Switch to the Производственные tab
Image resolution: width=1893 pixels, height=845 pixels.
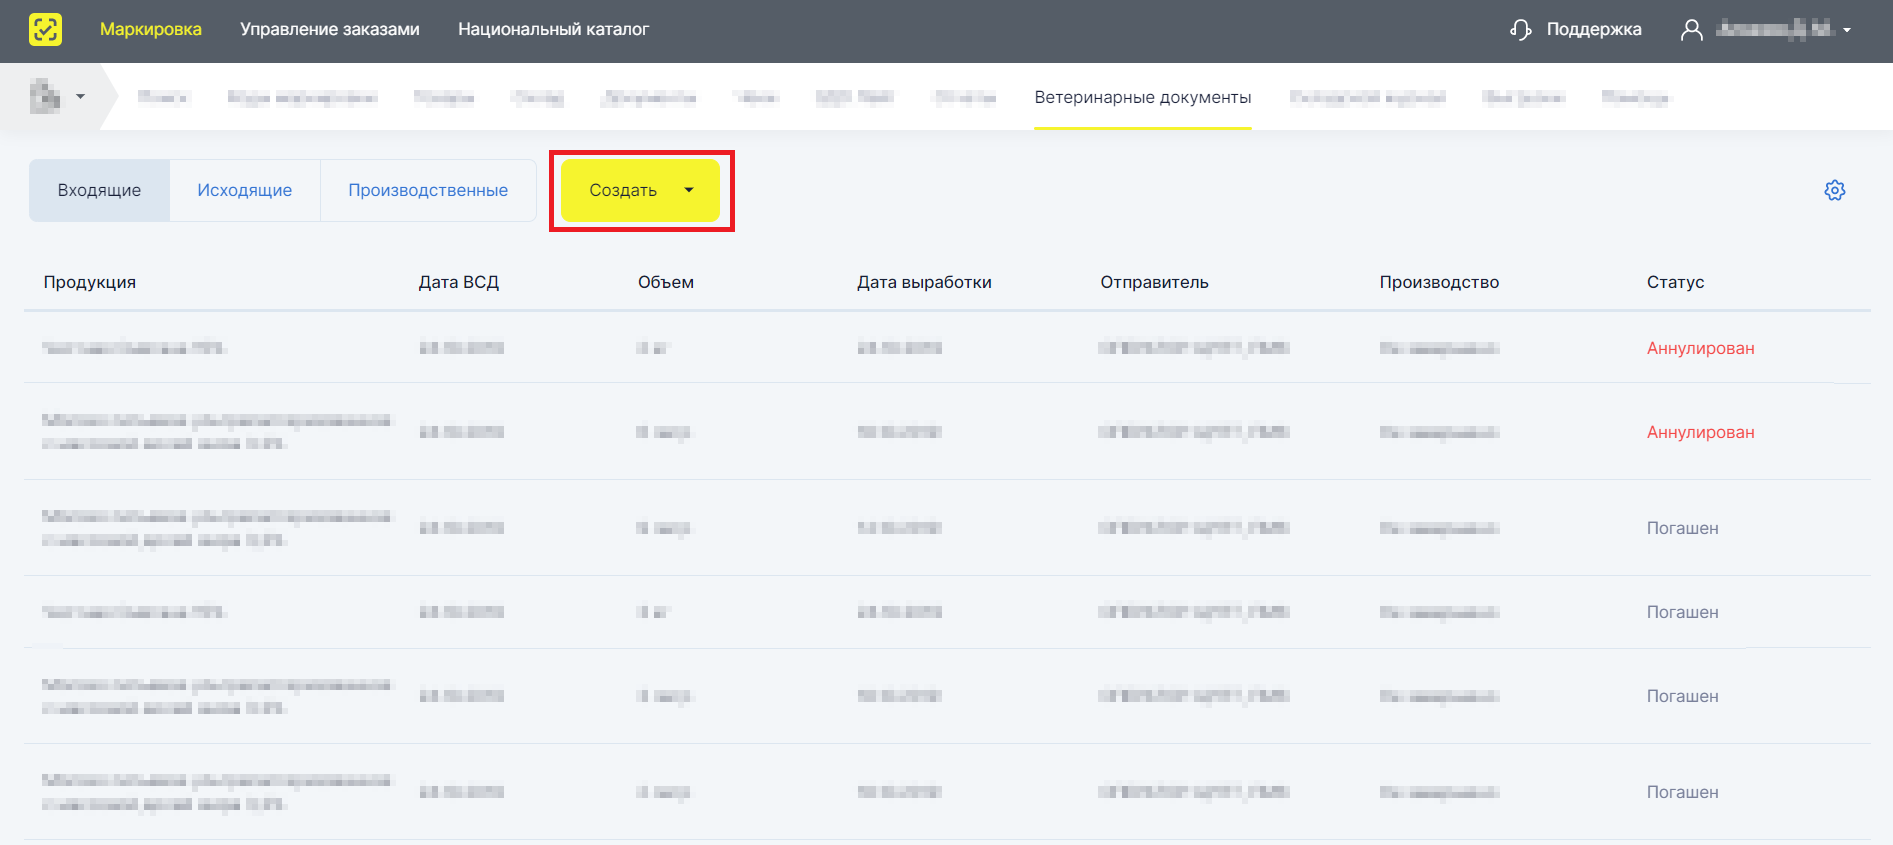pyautogui.click(x=428, y=190)
